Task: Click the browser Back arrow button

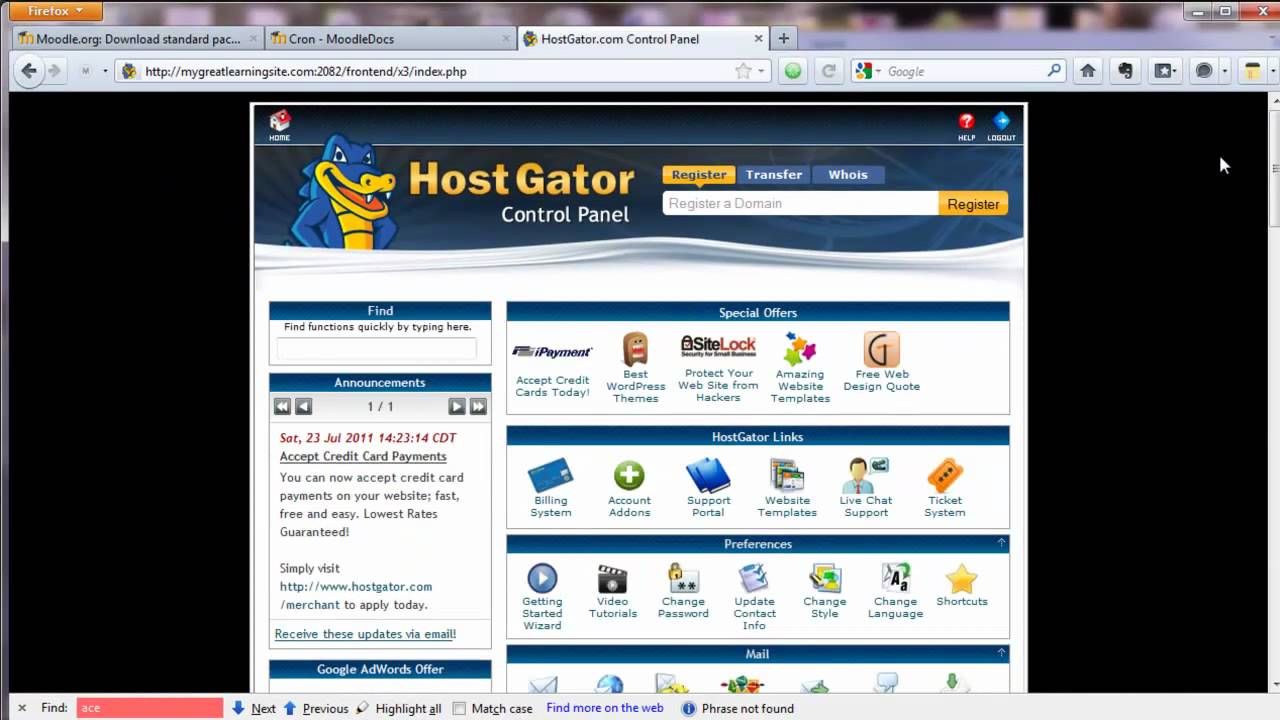Action: tap(29, 71)
